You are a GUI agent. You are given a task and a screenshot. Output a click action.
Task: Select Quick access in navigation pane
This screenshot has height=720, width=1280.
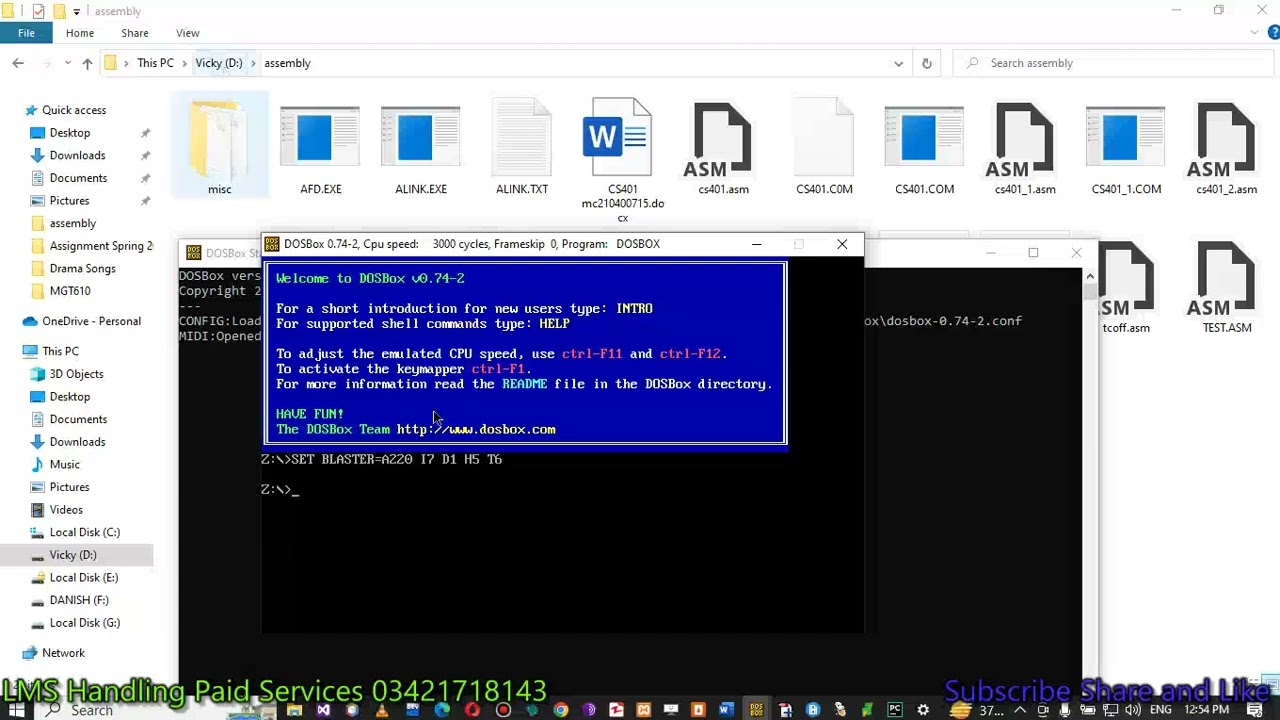coord(74,110)
